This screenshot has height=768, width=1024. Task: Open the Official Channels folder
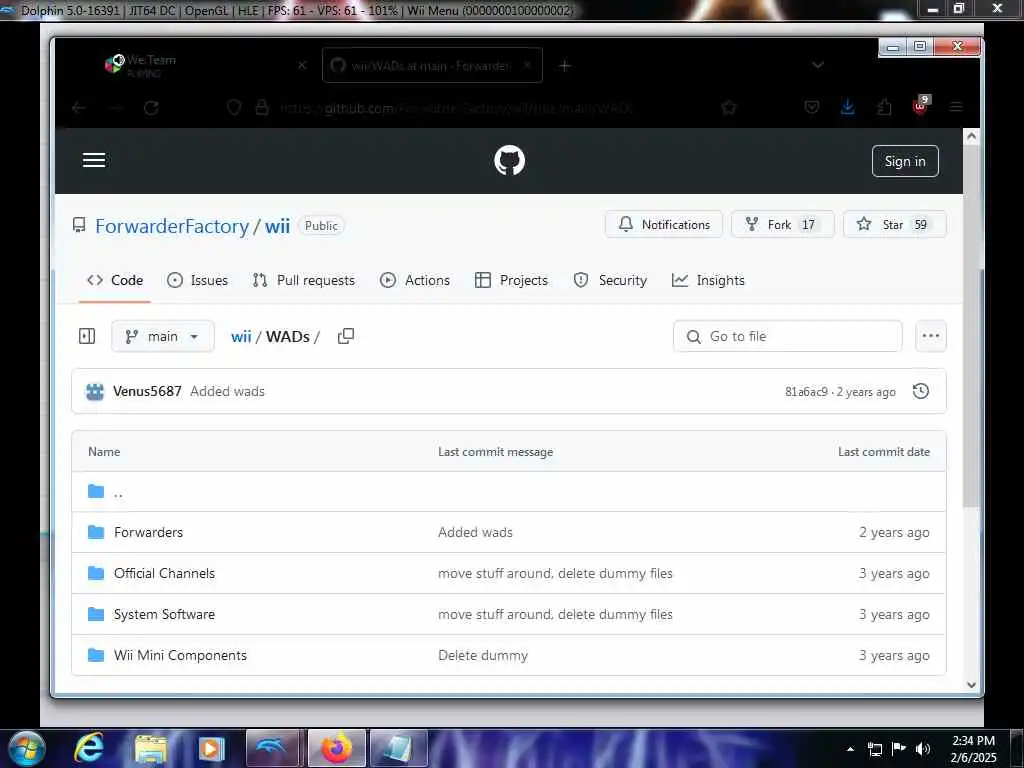coord(164,573)
